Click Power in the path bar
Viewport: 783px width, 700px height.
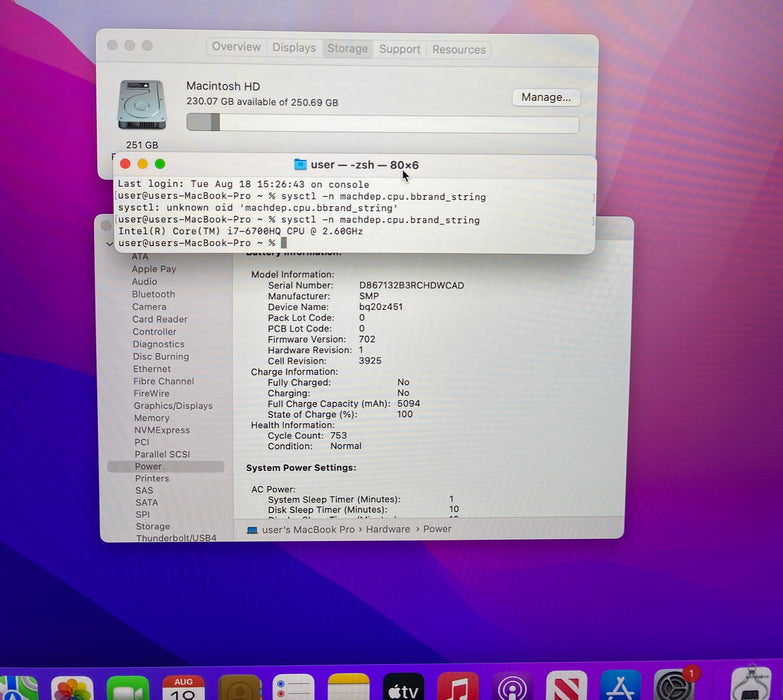(x=437, y=528)
